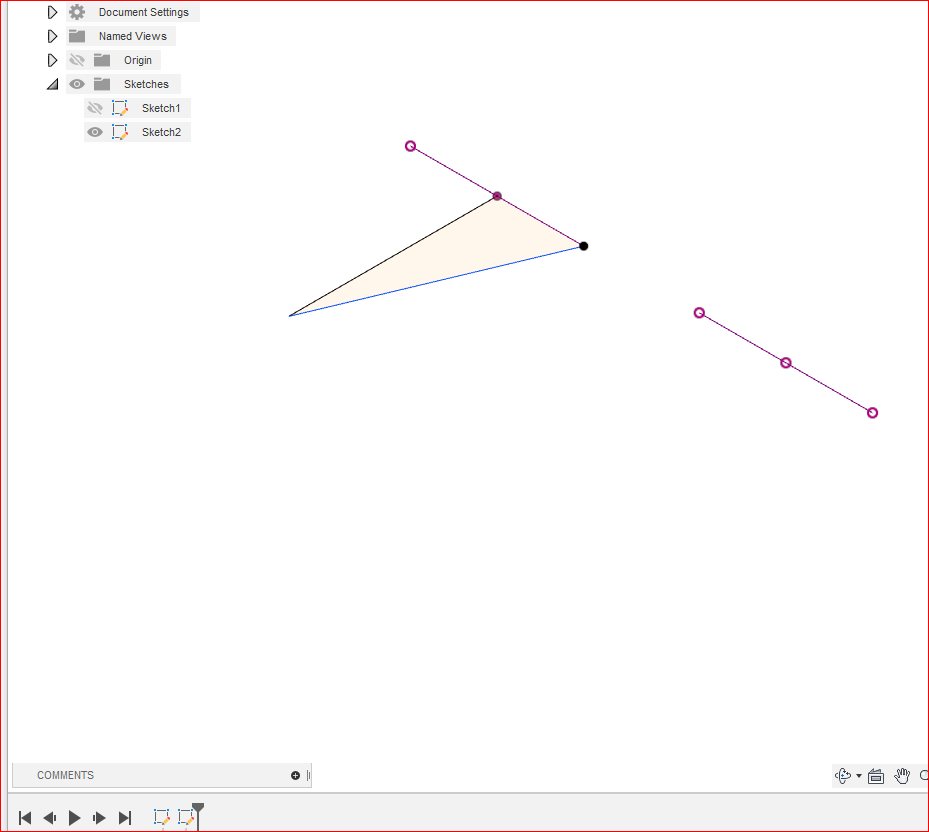Select the Sketch2 label in browser
This screenshot has width=929, height=832.
click(x=162, y=132)
